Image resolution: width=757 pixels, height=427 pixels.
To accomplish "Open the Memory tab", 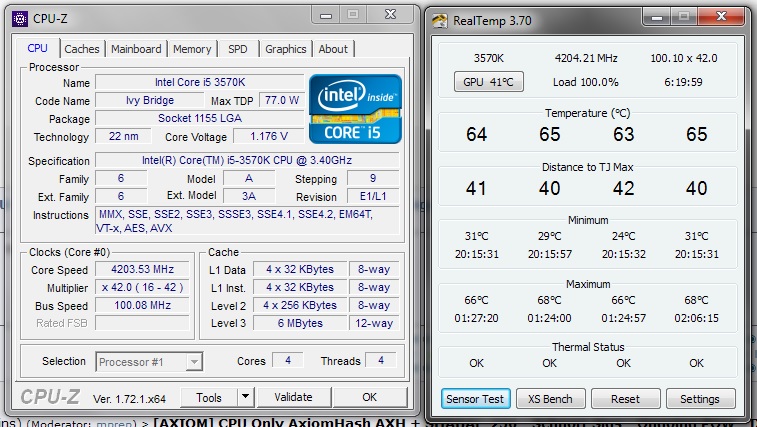I will coord(192,49).
